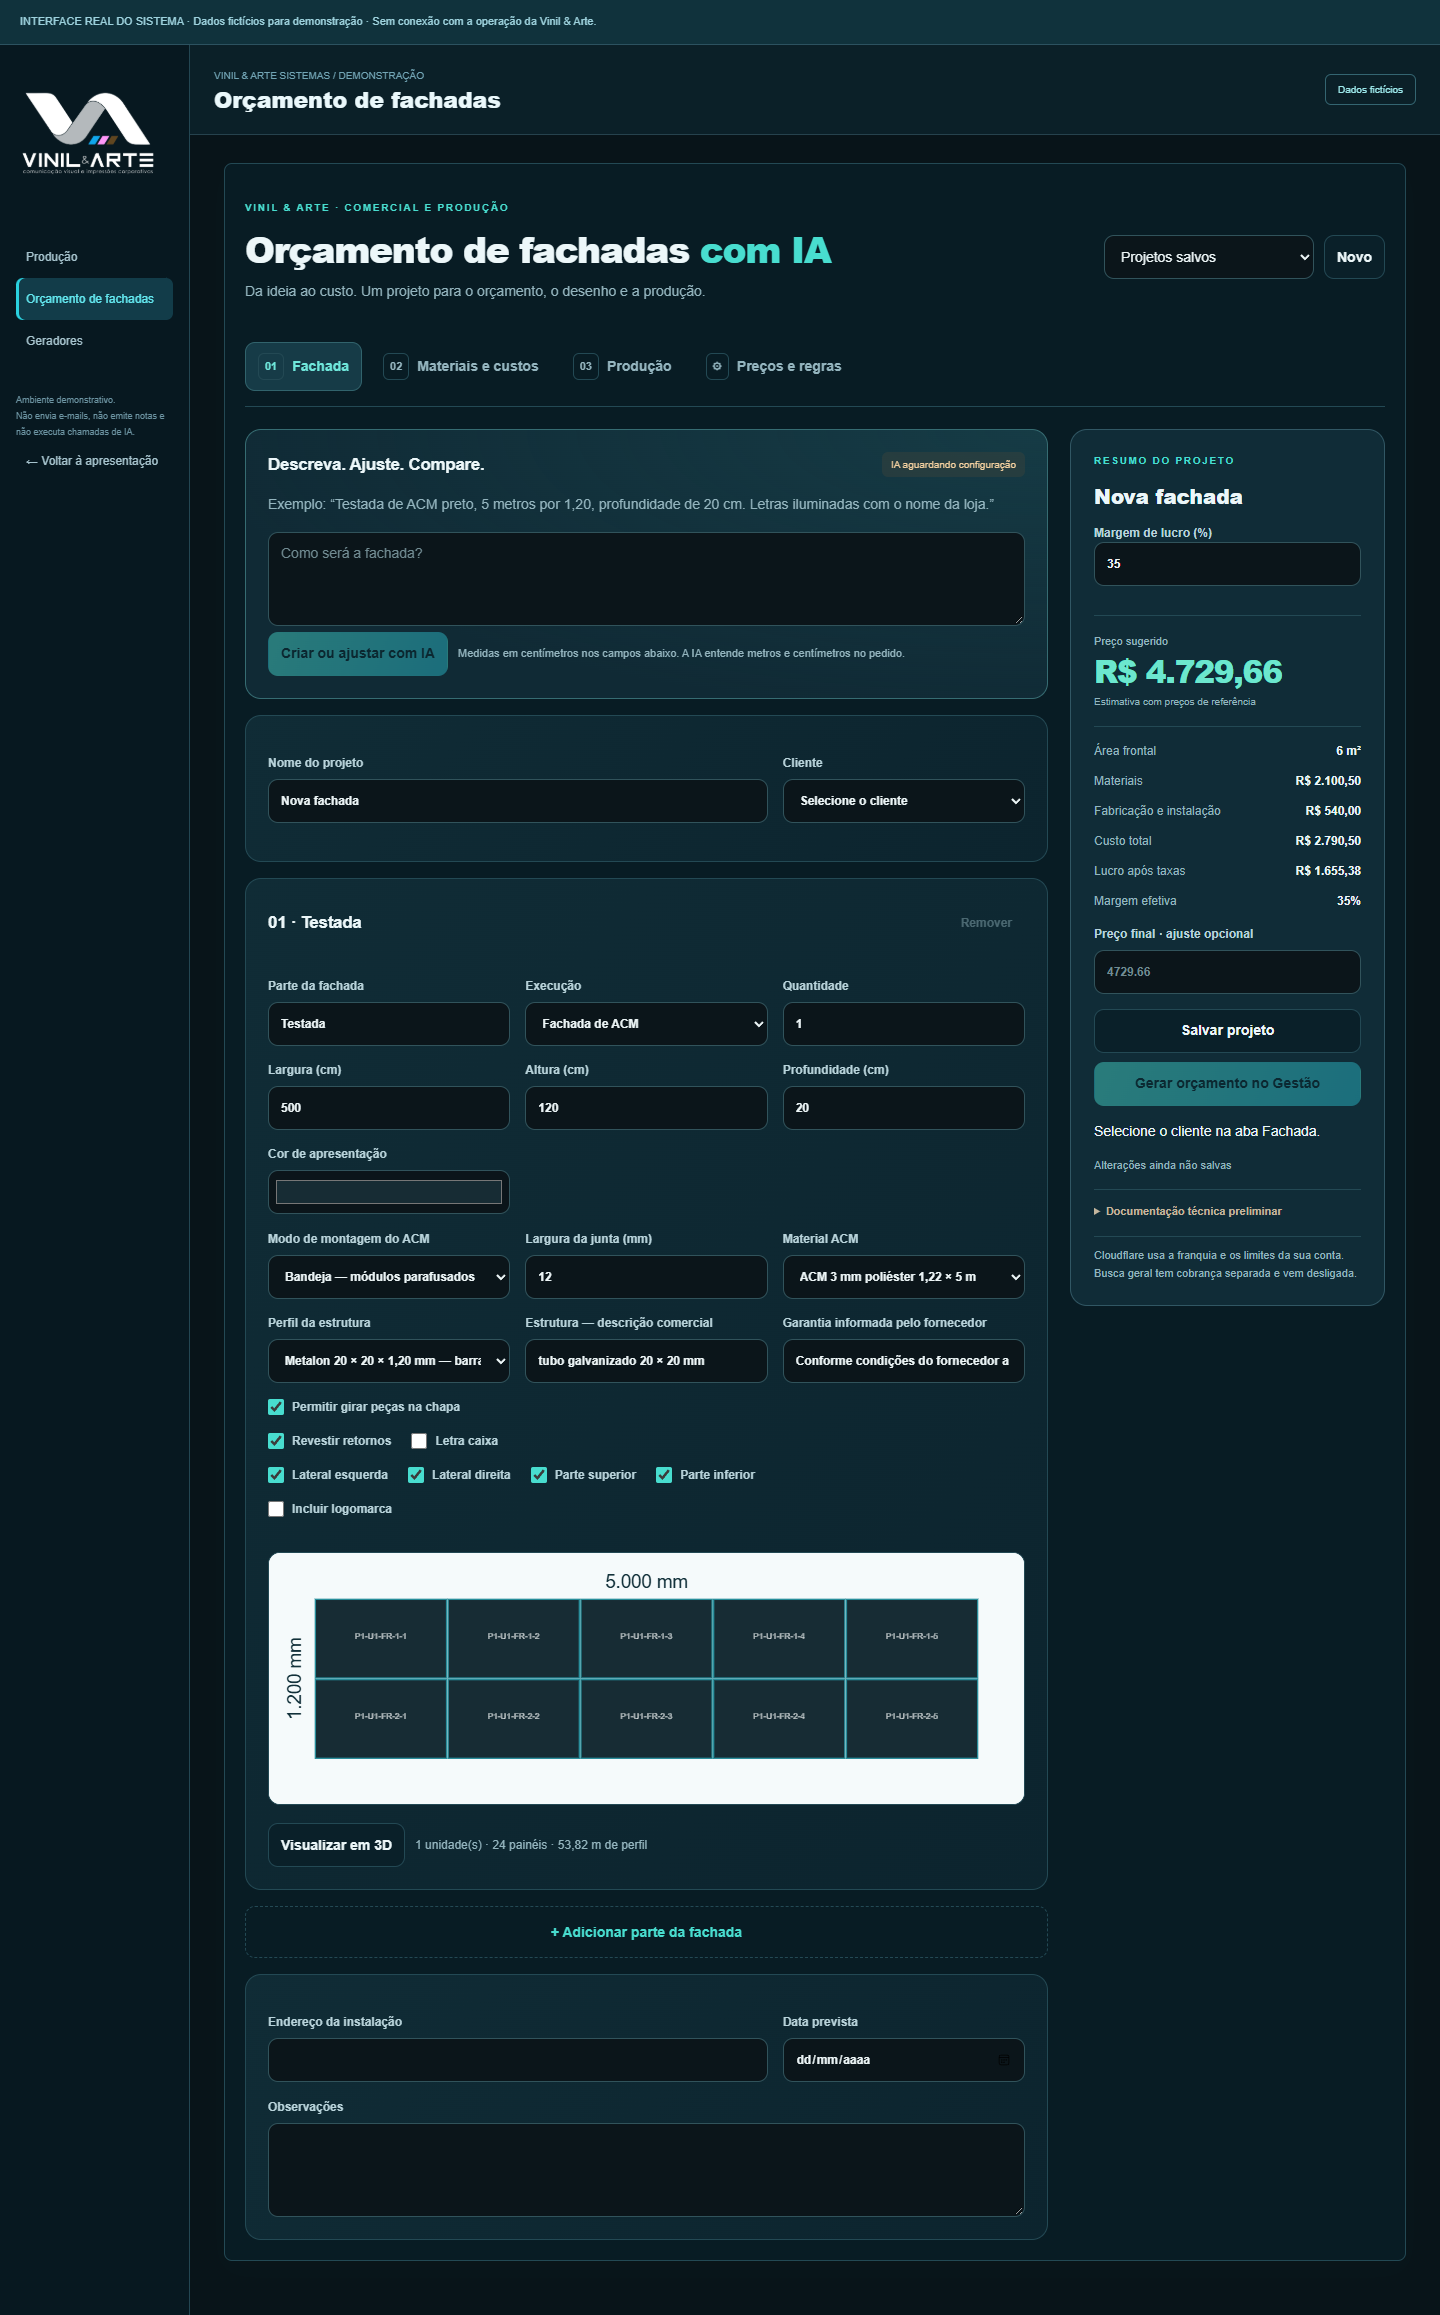Click Voltar à apresentação link
The image size is (1440, 2315).
[92, 461]
